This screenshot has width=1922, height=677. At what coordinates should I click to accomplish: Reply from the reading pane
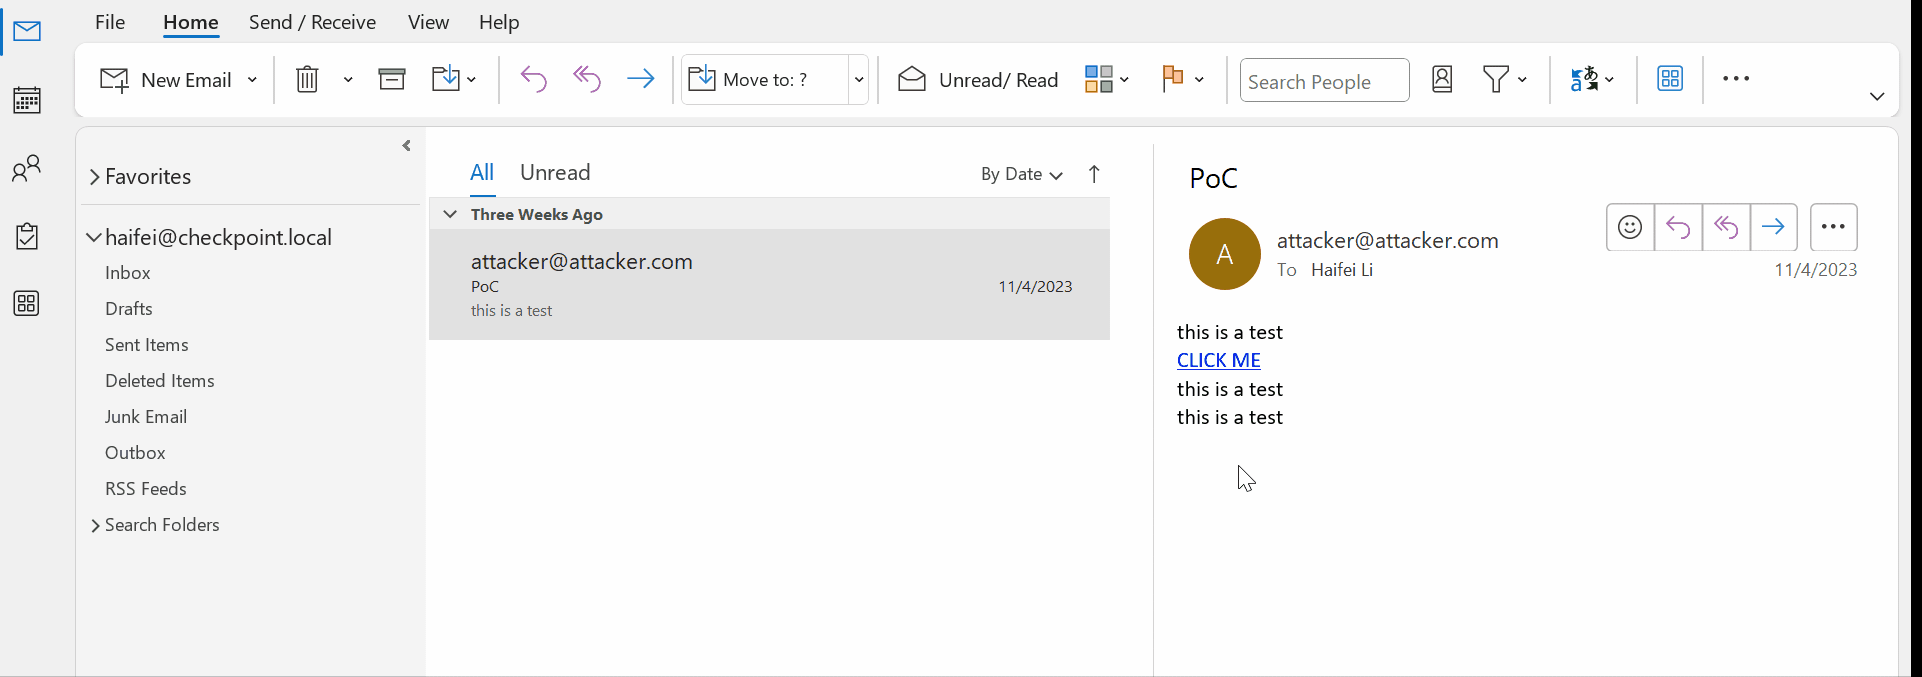click(x=1678, y=227)
